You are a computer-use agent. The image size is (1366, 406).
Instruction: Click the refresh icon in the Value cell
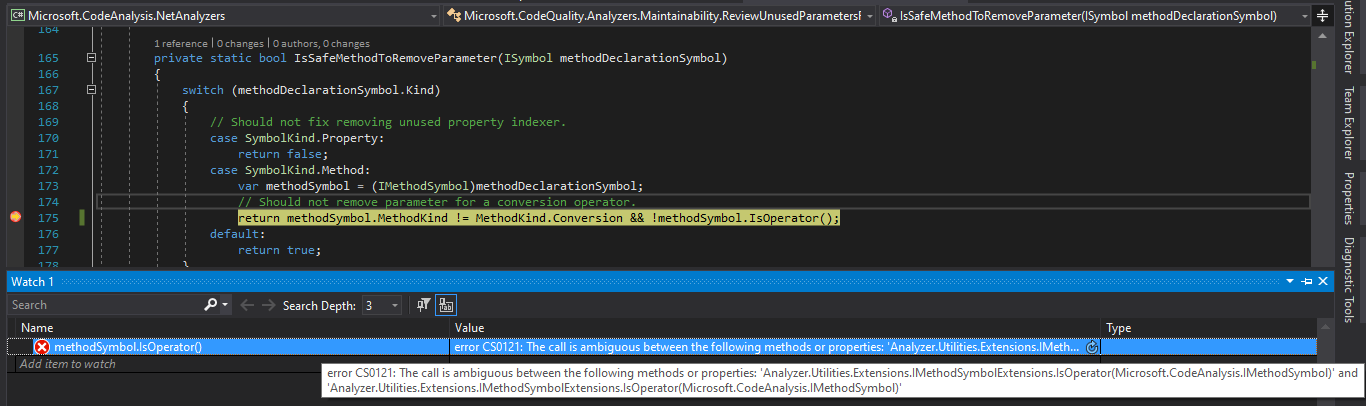[1092, 347]
